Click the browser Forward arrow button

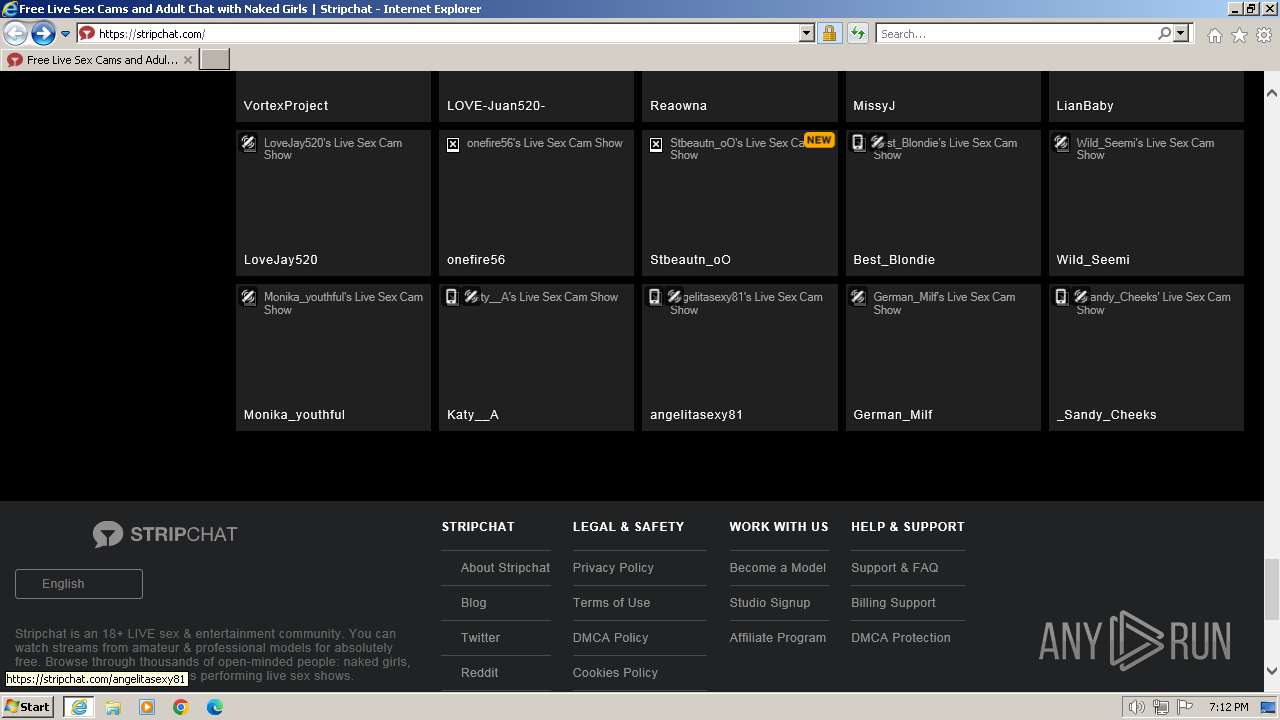tap(43, 33)
